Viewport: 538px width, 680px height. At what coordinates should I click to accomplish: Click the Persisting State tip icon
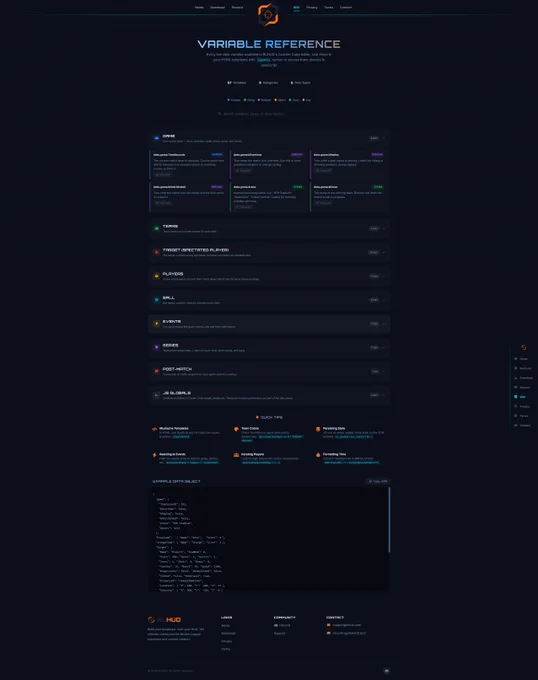318,429
